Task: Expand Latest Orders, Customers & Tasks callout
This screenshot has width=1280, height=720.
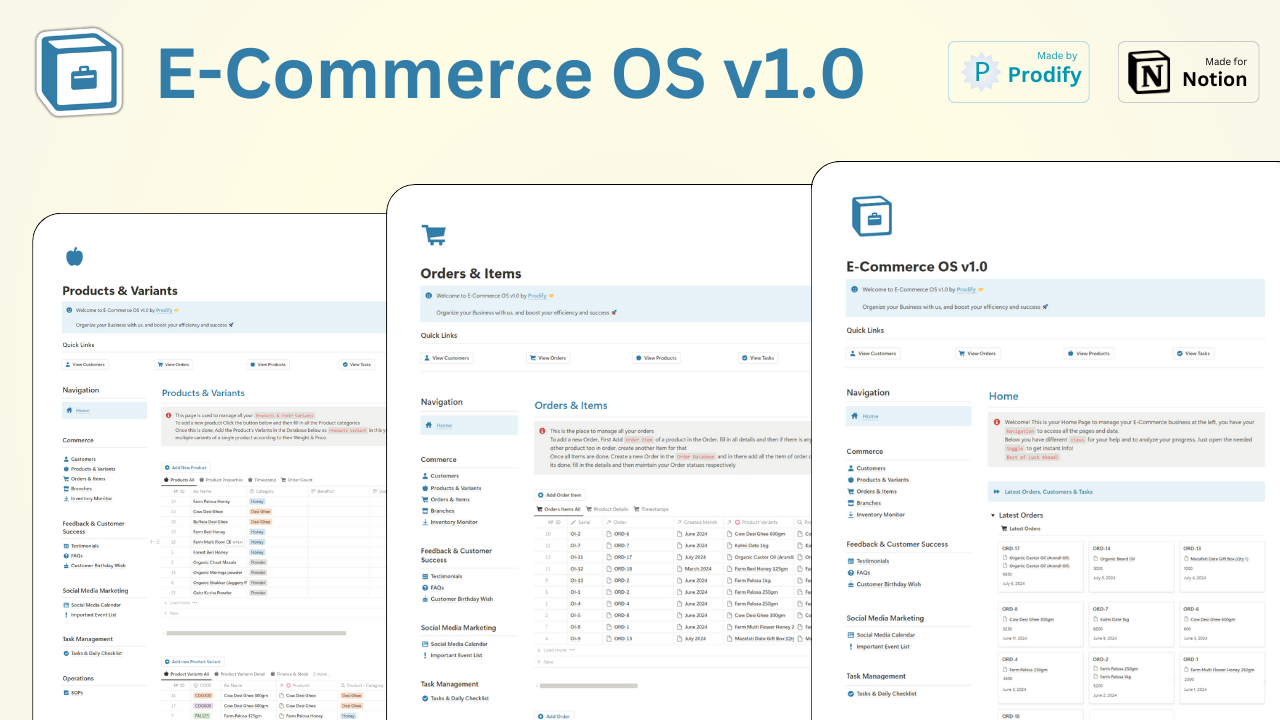Action: [x=1127, y=492]
